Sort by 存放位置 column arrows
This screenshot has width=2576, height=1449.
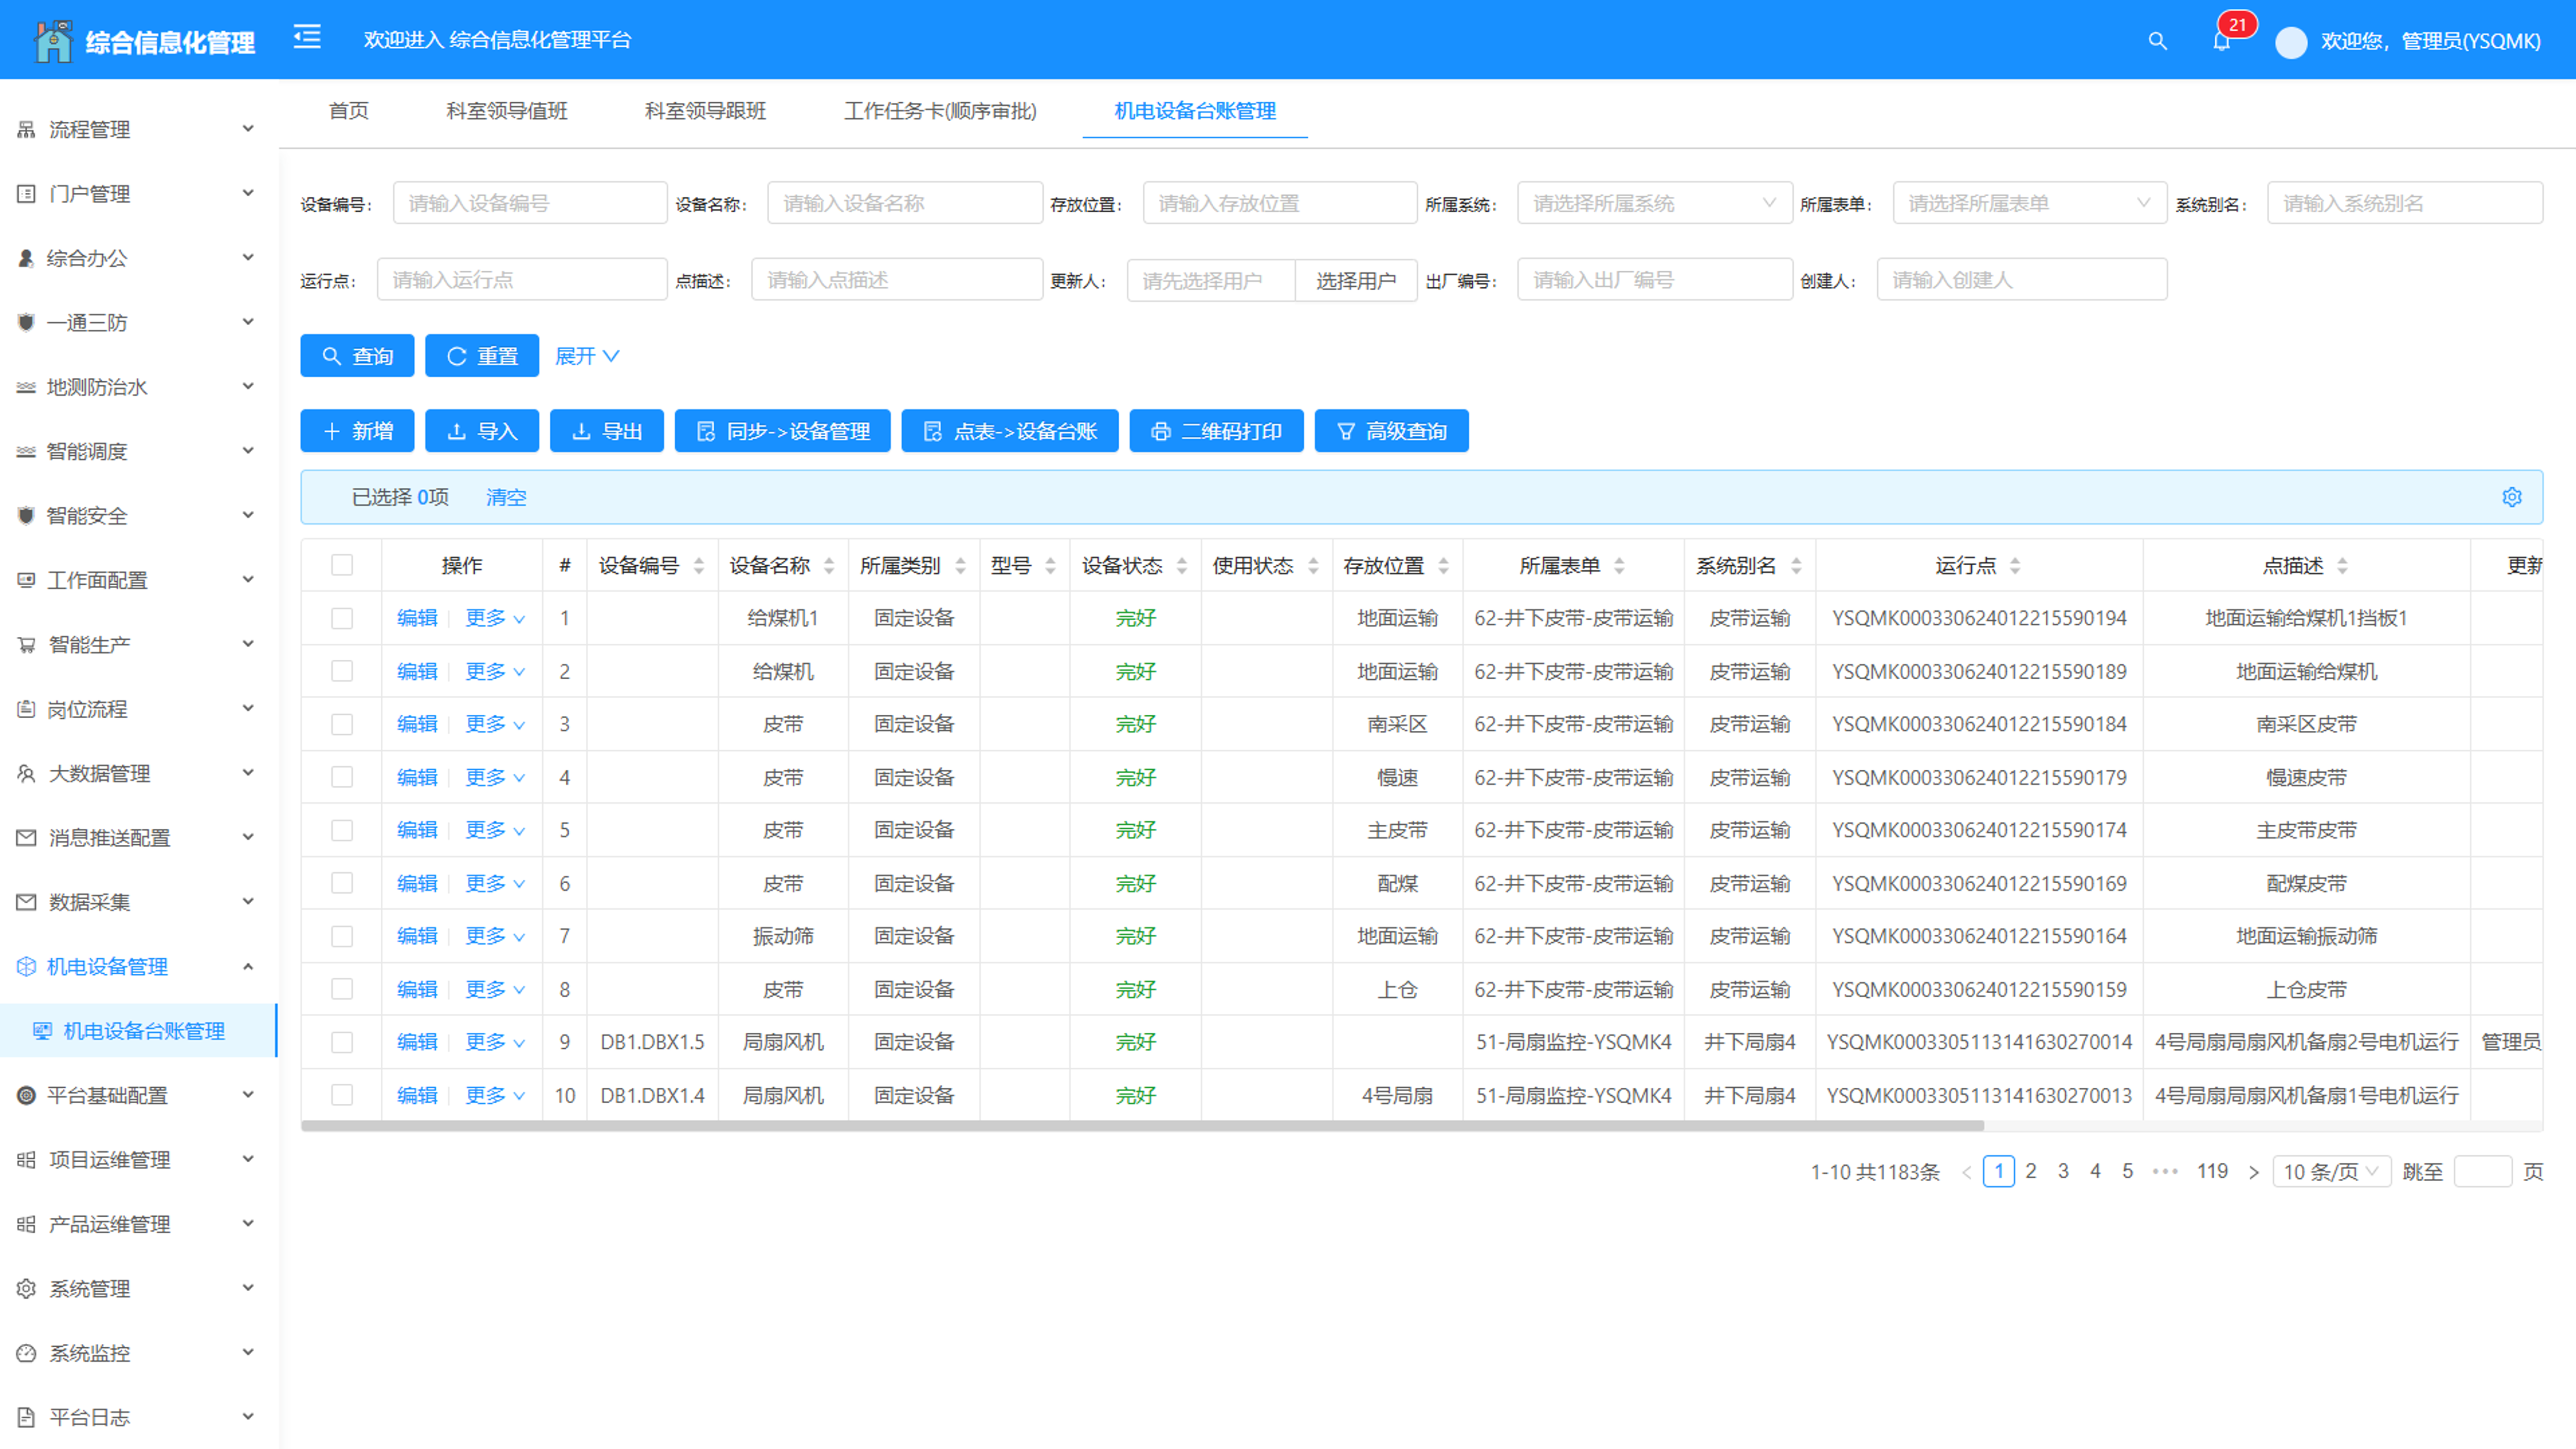tap(1443, 566)
